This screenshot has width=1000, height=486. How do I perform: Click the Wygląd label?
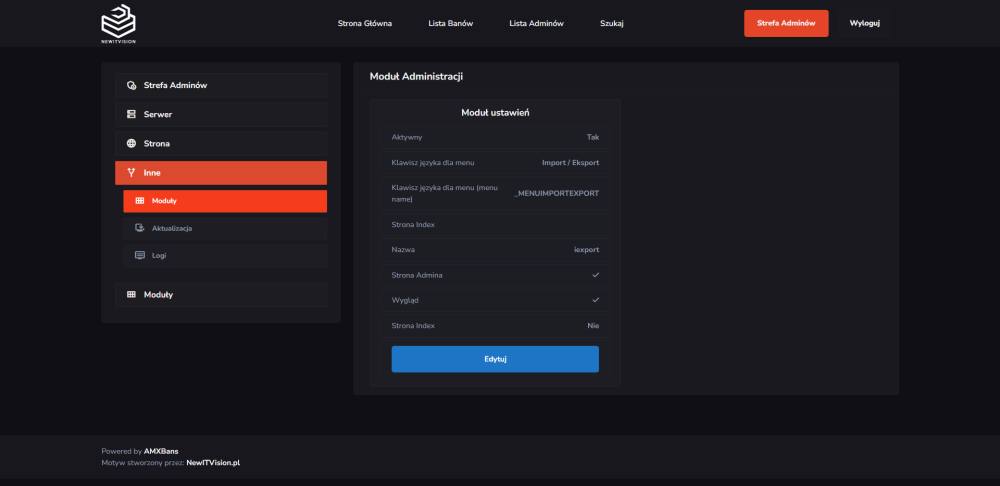(405, 300)
